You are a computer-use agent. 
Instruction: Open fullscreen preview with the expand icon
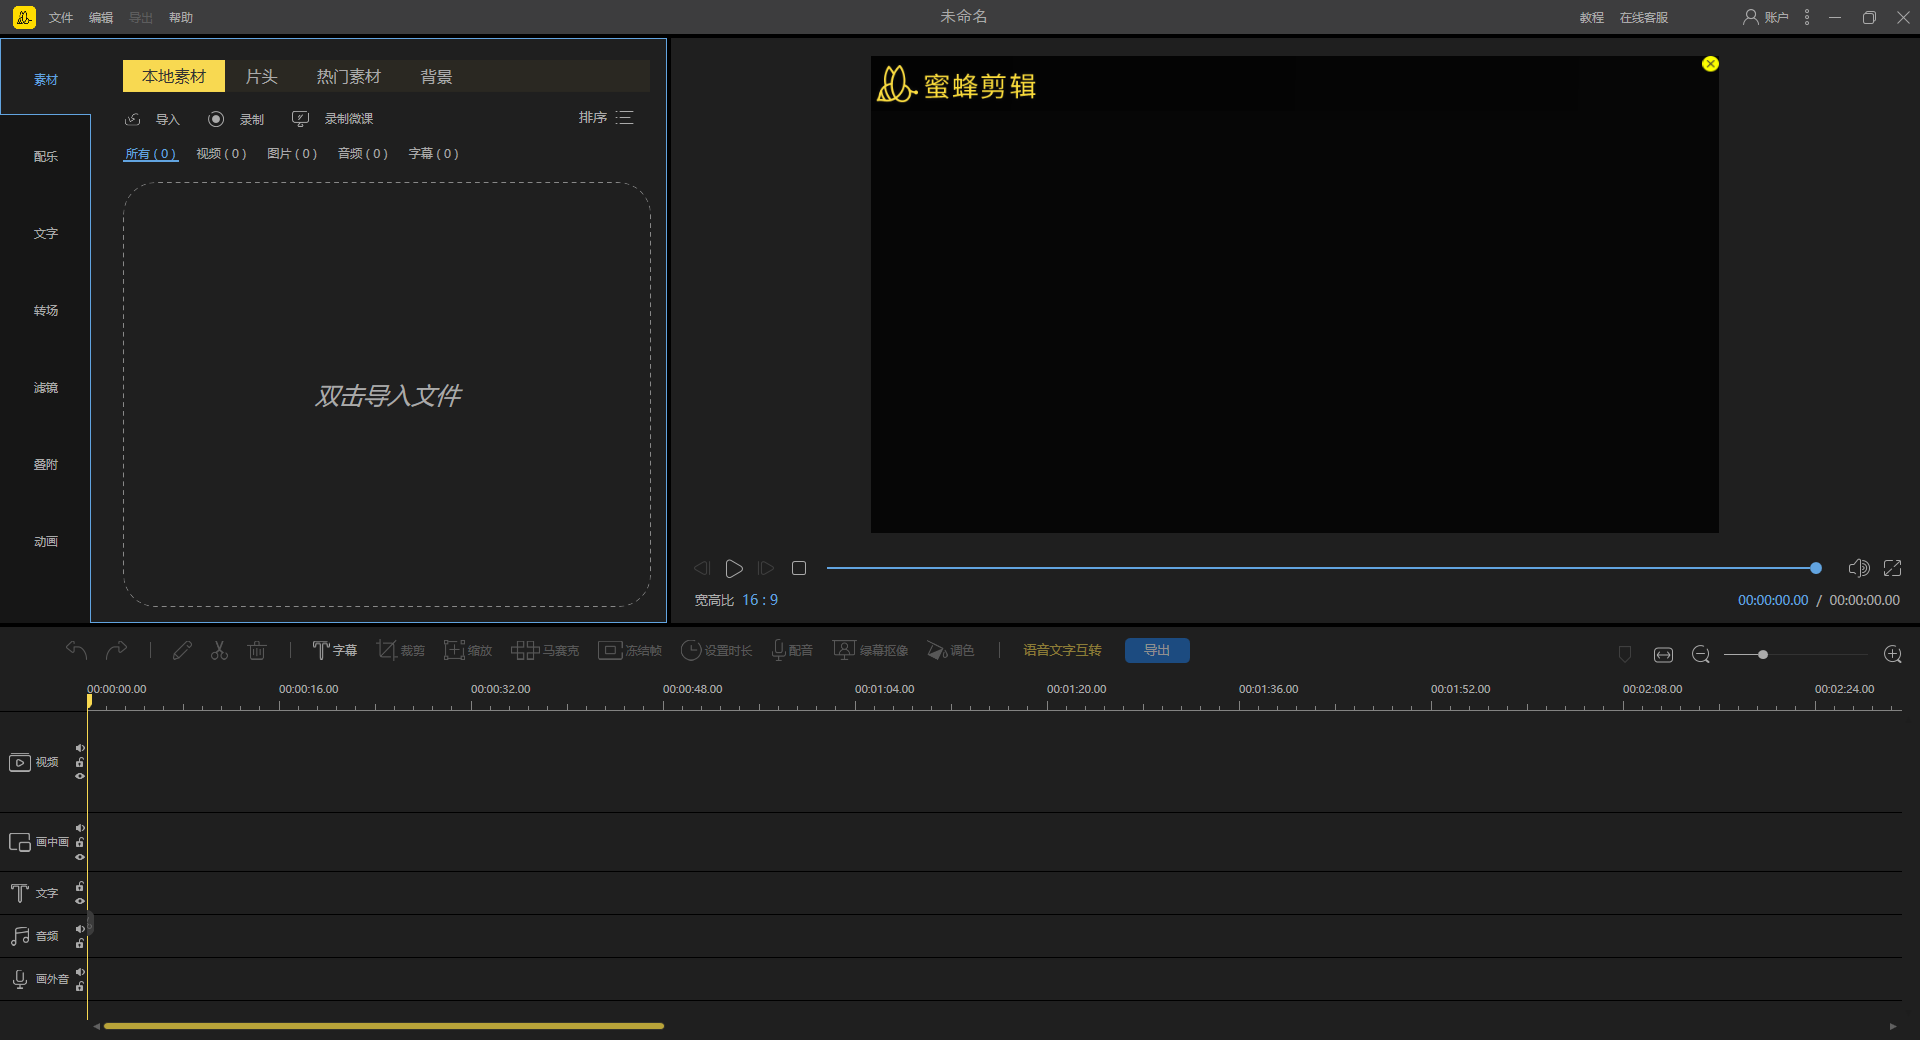coord(1892,569)
